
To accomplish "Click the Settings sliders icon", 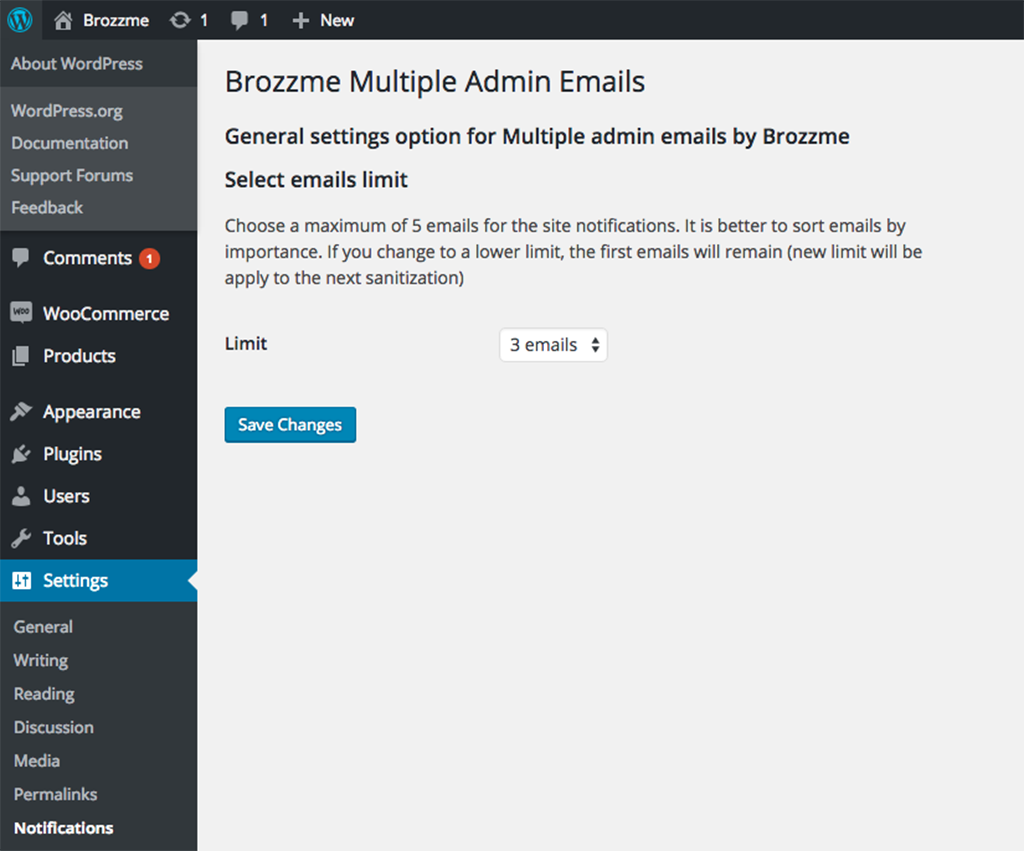I will pyautogui.click(x=22, y=580).
